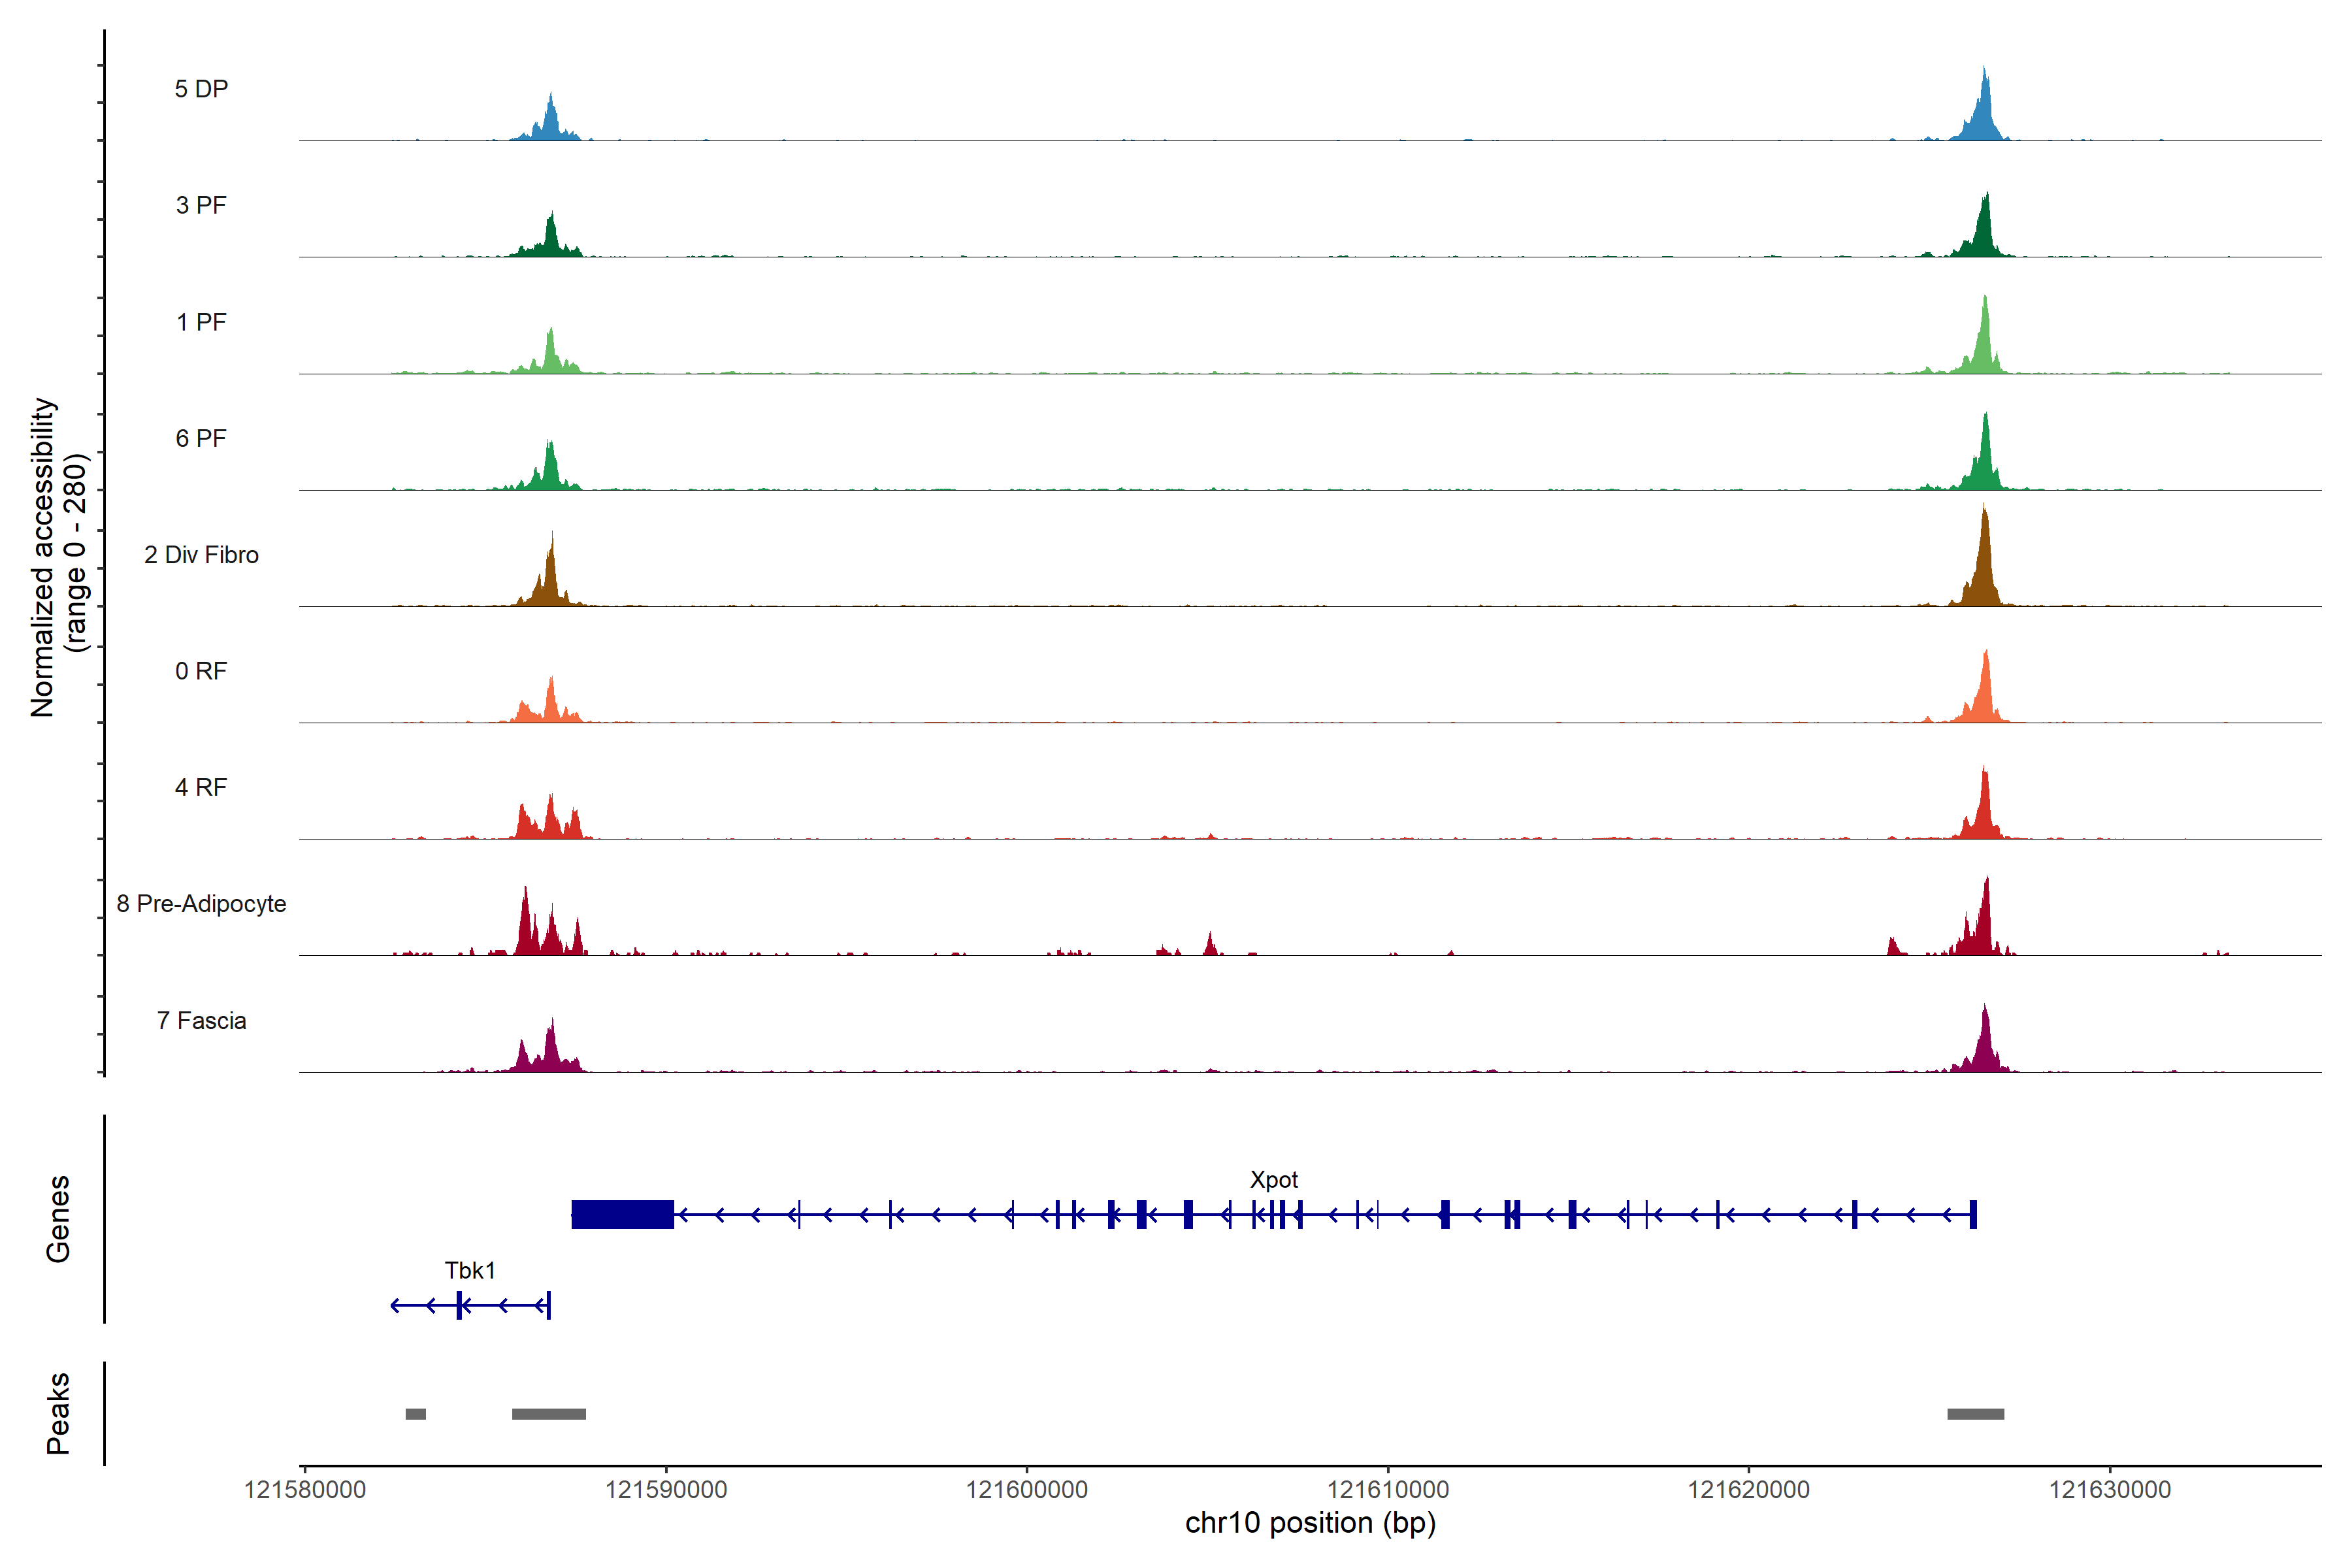This screenshot has height=1568, width=2352.
Task: Click the Peaks panel label
Action: [58, 1413]
